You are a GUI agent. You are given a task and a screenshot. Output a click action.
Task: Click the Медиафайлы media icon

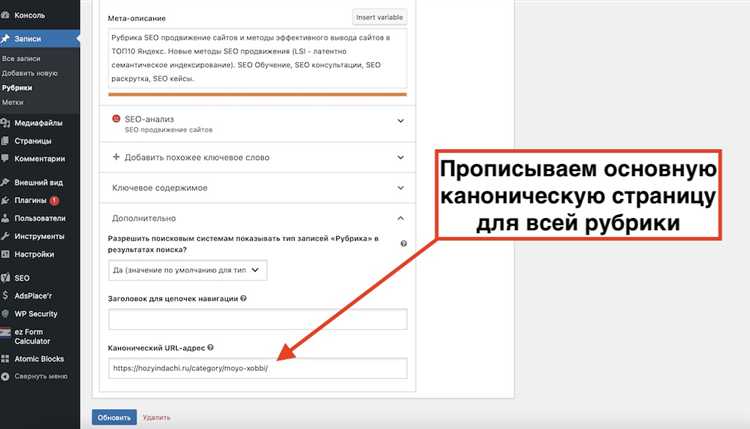pyautogui.click(x=5, y=123)
